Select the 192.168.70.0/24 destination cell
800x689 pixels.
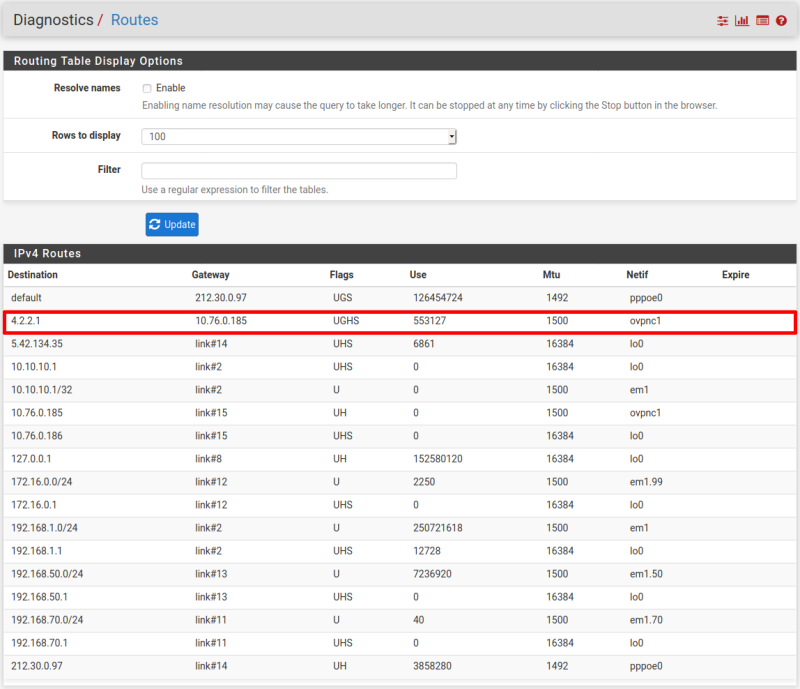click(47, 619)
